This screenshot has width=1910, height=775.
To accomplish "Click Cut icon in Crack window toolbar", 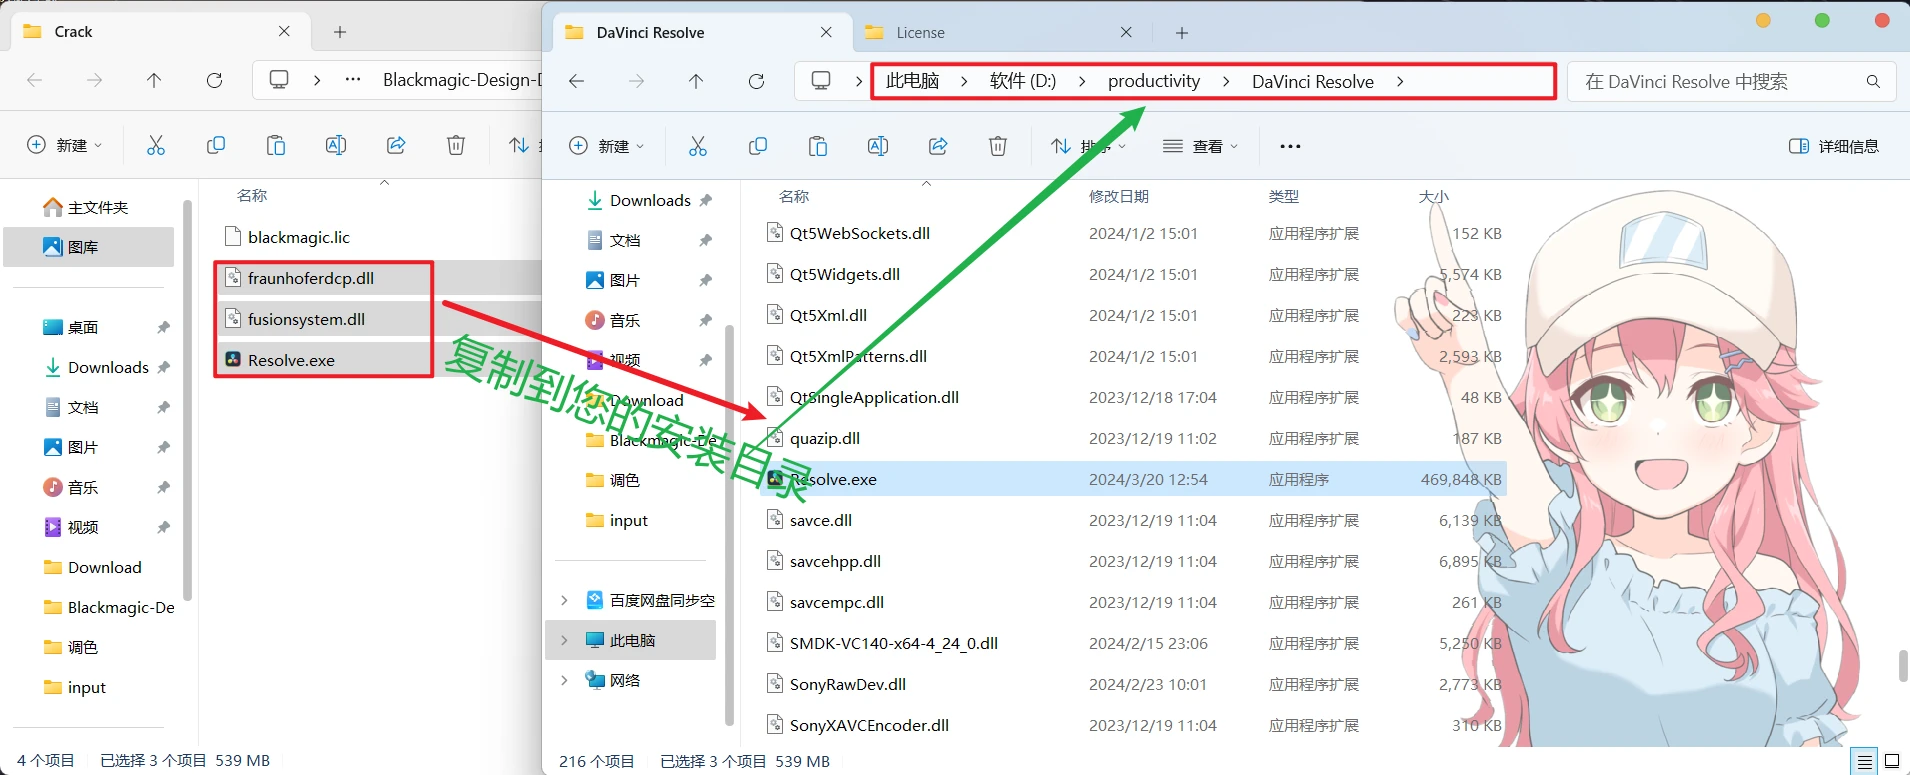I will click(156, 145).
